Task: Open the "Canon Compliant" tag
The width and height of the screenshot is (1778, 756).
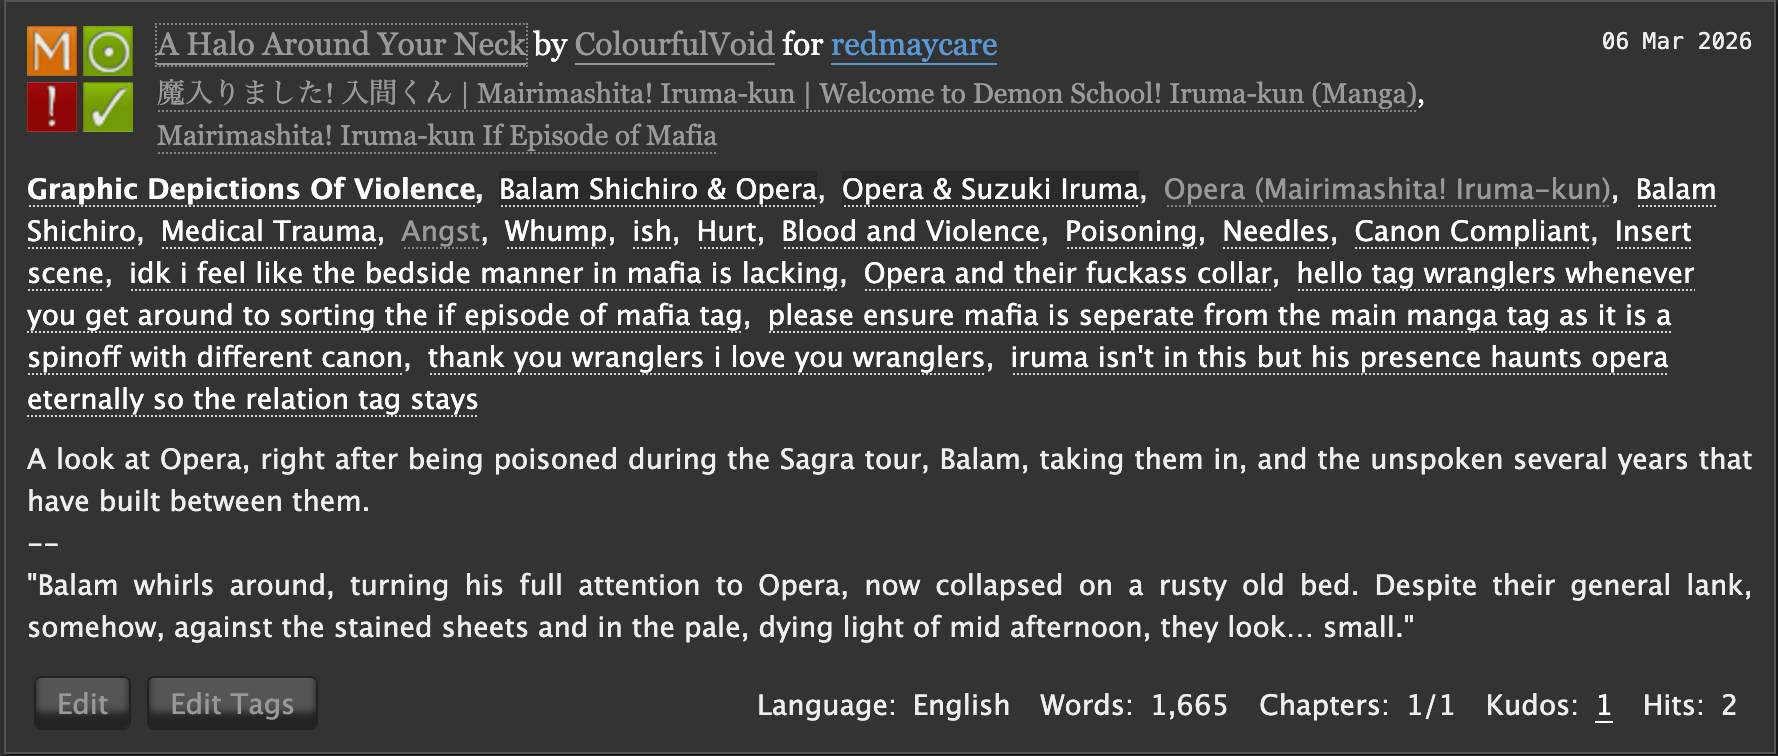Action: coord(1471,231)
